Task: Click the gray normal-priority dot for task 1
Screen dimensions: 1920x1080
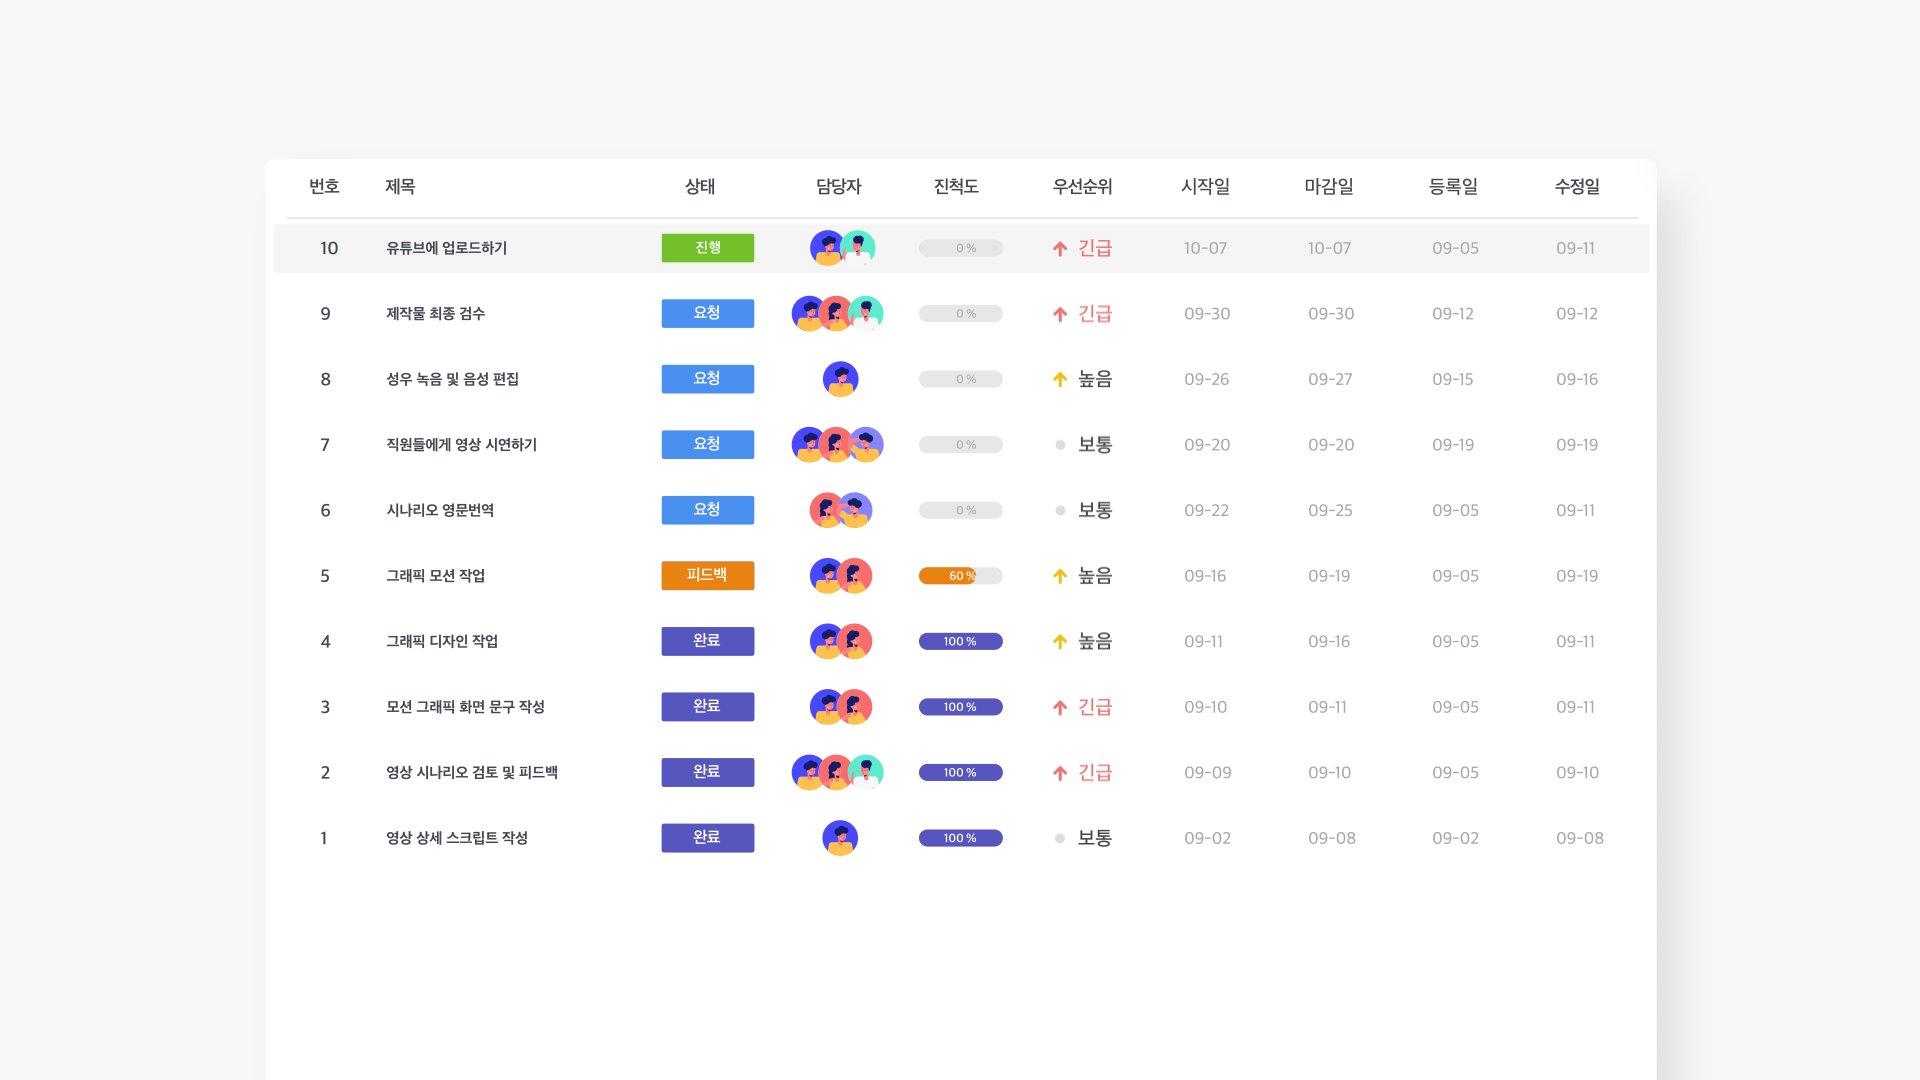Action: 1060,838
